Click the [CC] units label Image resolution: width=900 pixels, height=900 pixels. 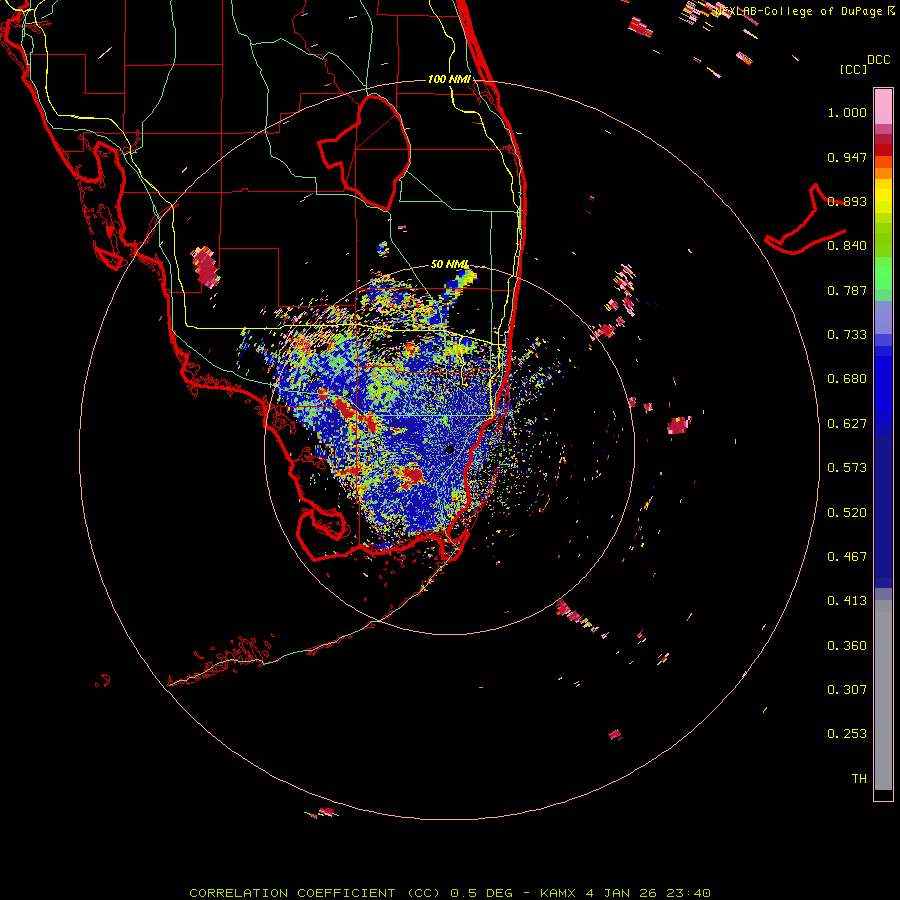853,69
